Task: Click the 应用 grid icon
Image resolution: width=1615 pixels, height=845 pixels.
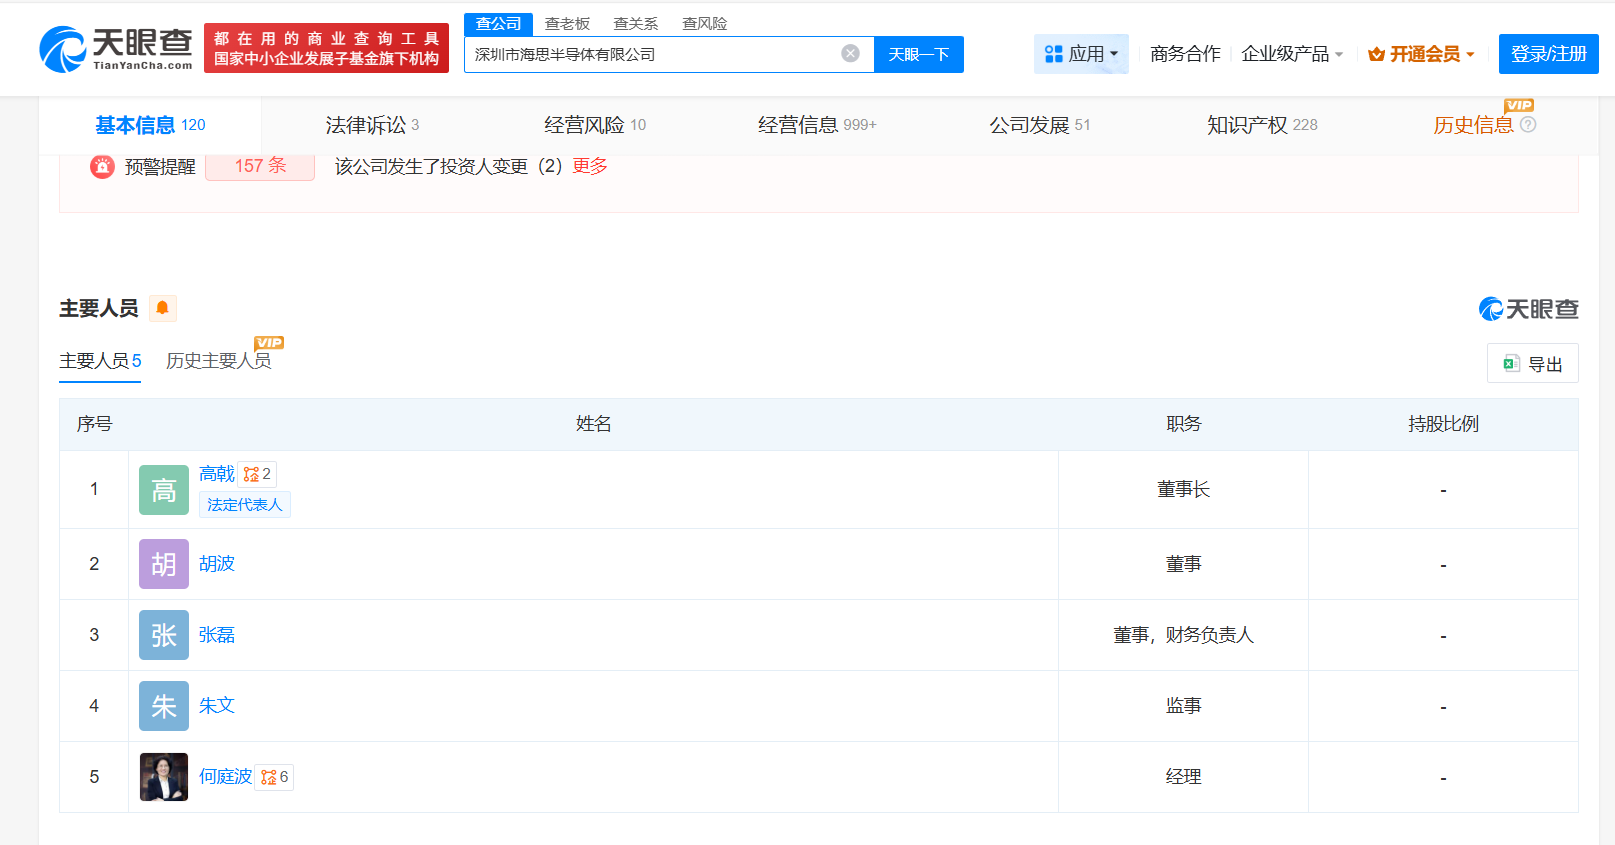Action: (x=1053, y=54)
